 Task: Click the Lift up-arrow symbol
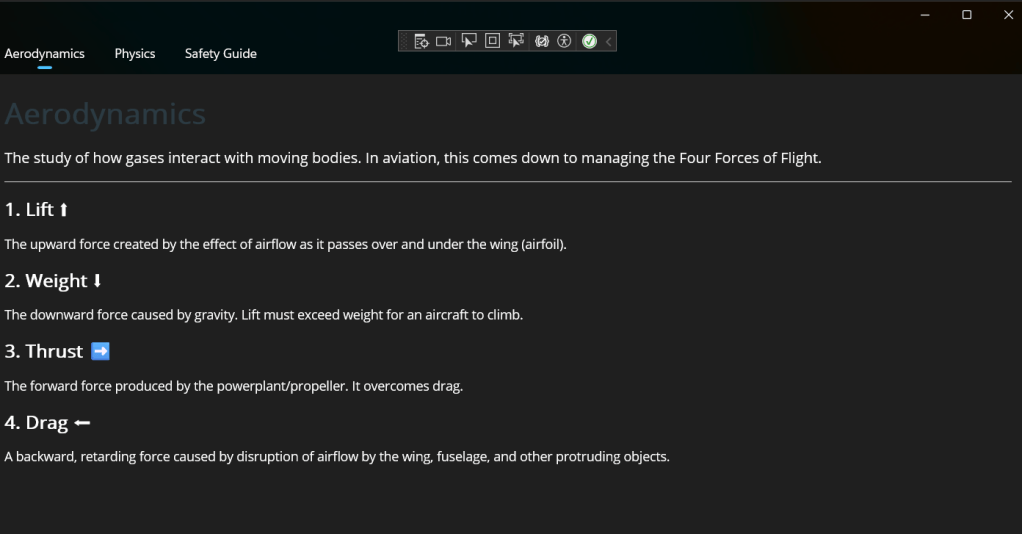pos(64,210)
